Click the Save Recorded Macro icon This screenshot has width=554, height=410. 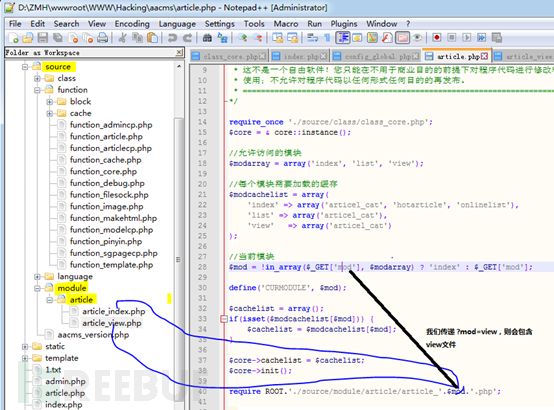(497, 37)
